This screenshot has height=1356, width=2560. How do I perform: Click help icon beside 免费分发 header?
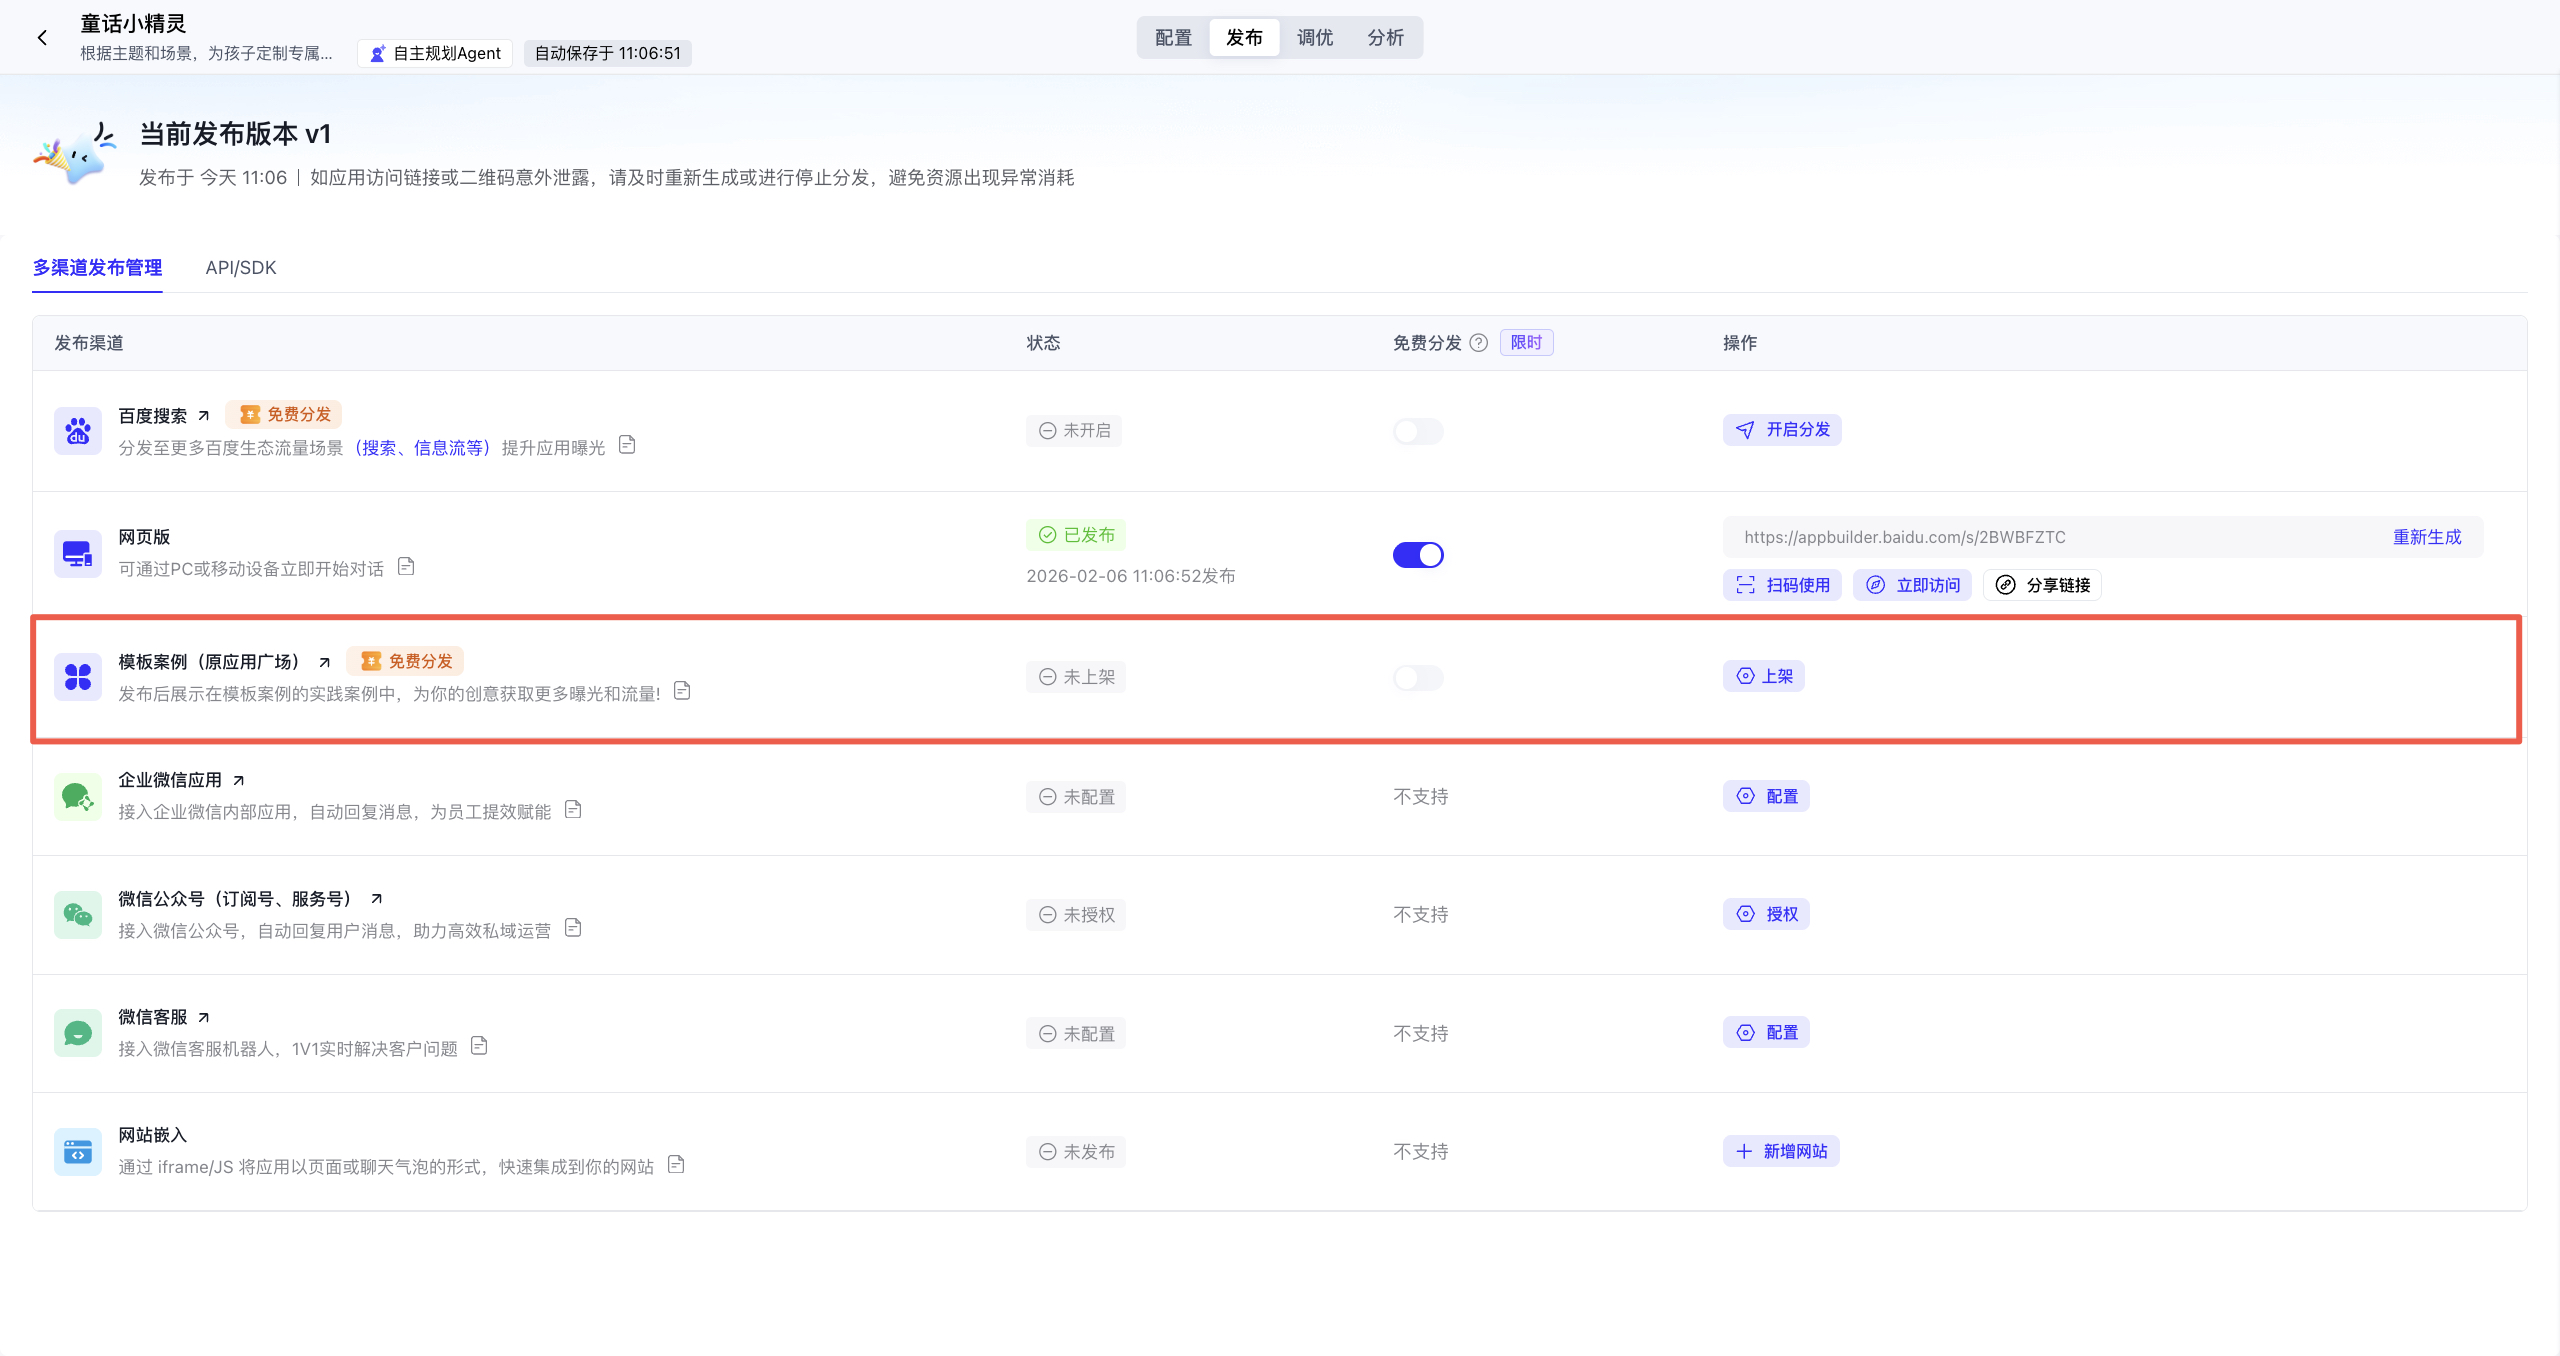1479,343
